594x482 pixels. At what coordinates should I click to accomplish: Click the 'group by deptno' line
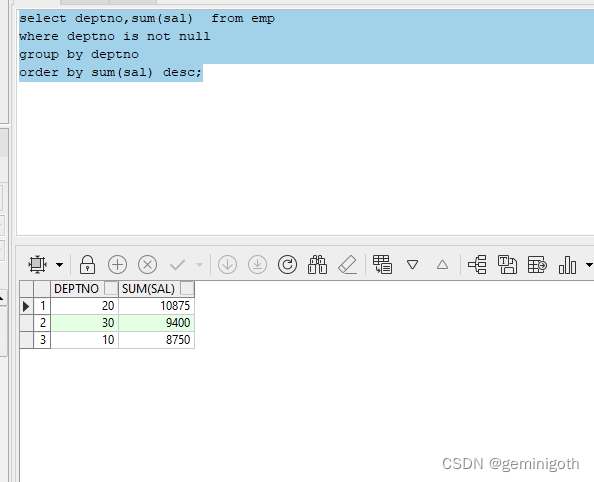coord(79,54)
